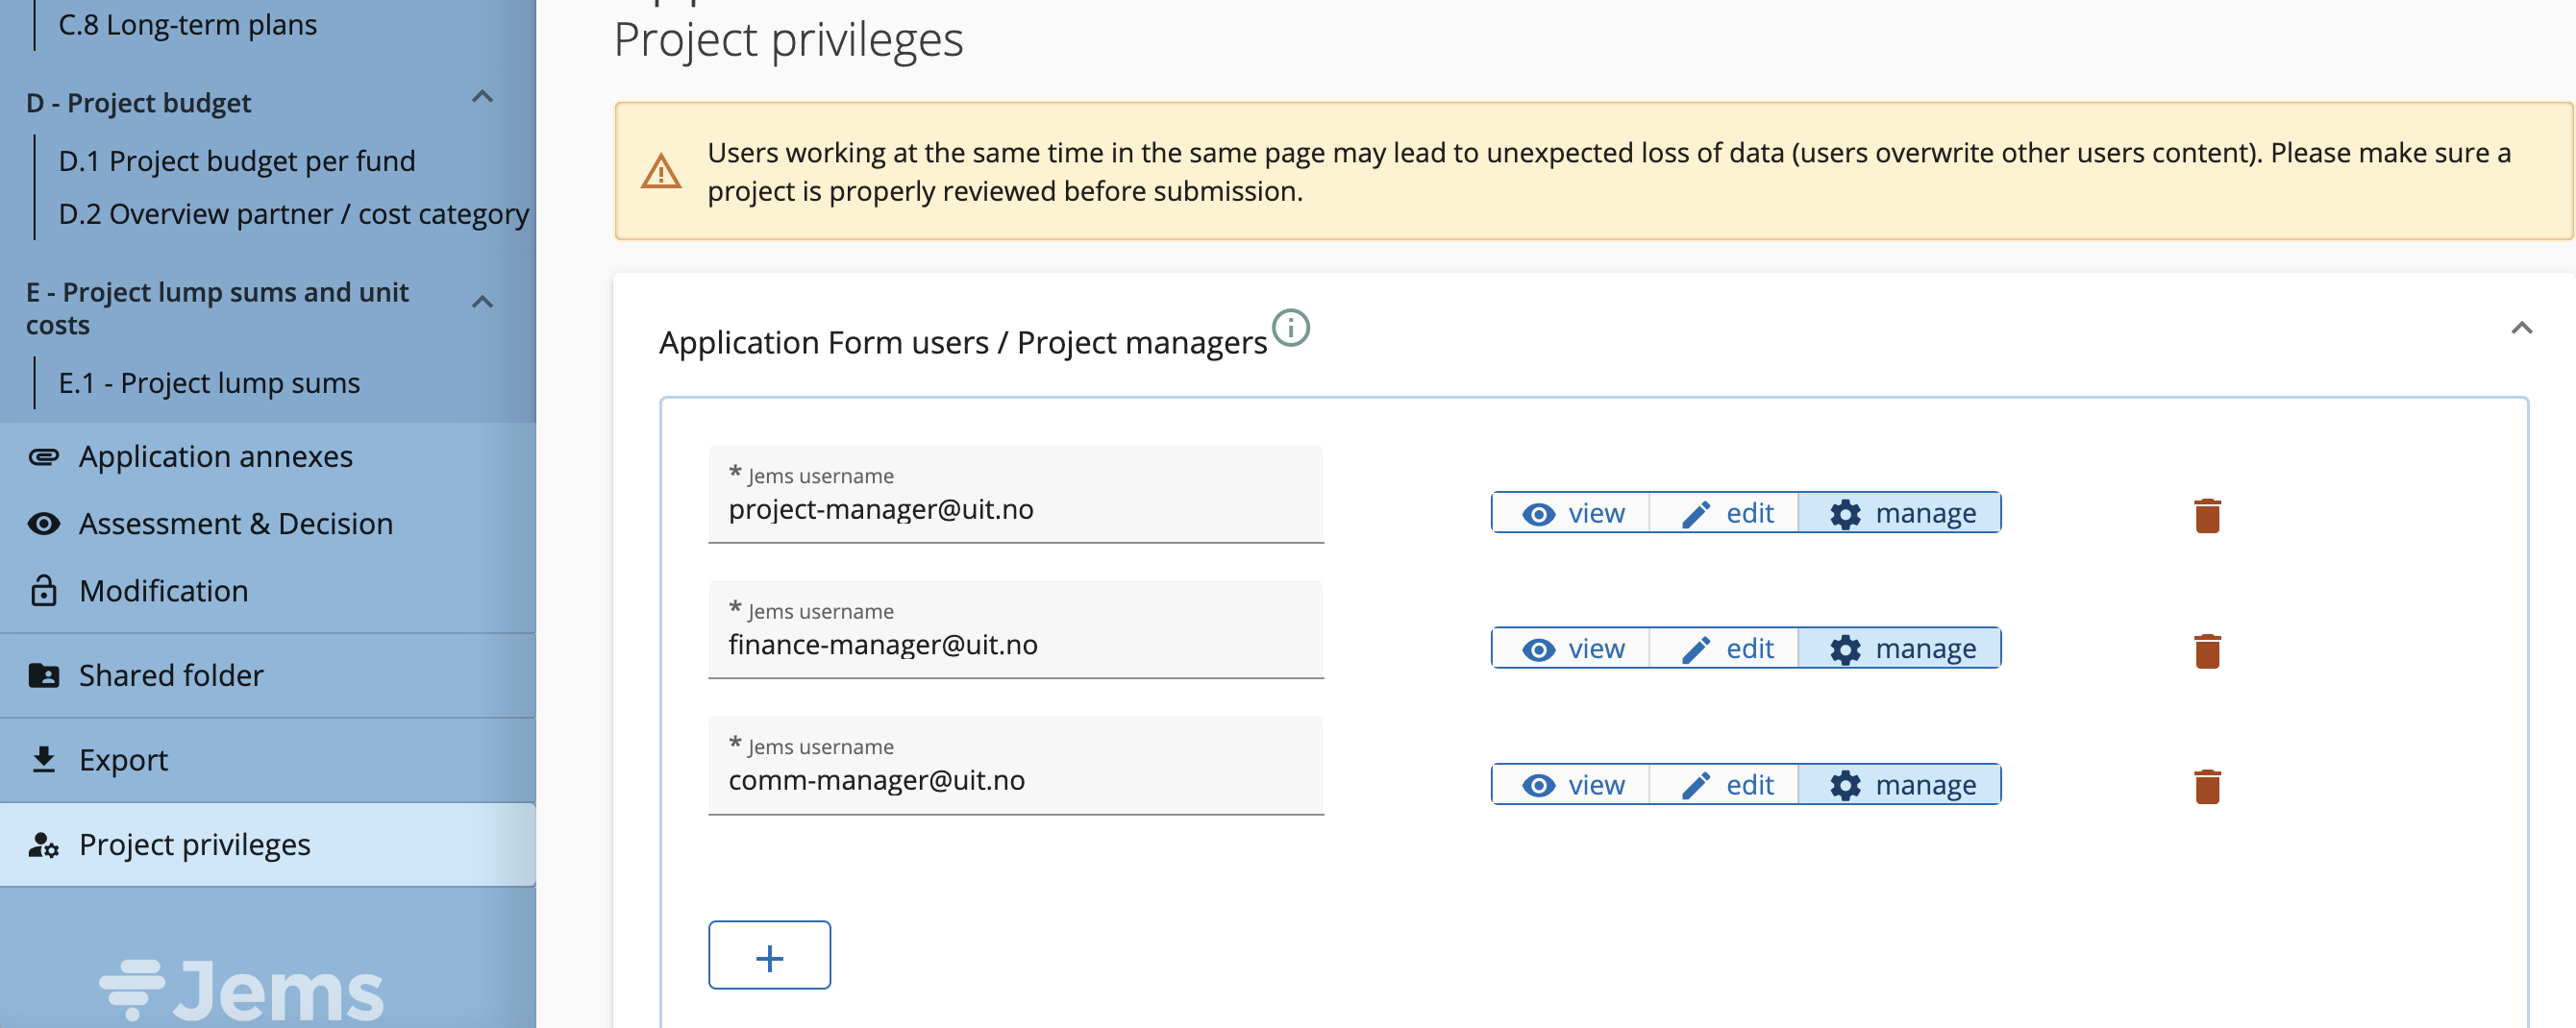Set comm-manager@uit.no permission to manage
Viewport: 2576px width, 1028px height.
1901,785
